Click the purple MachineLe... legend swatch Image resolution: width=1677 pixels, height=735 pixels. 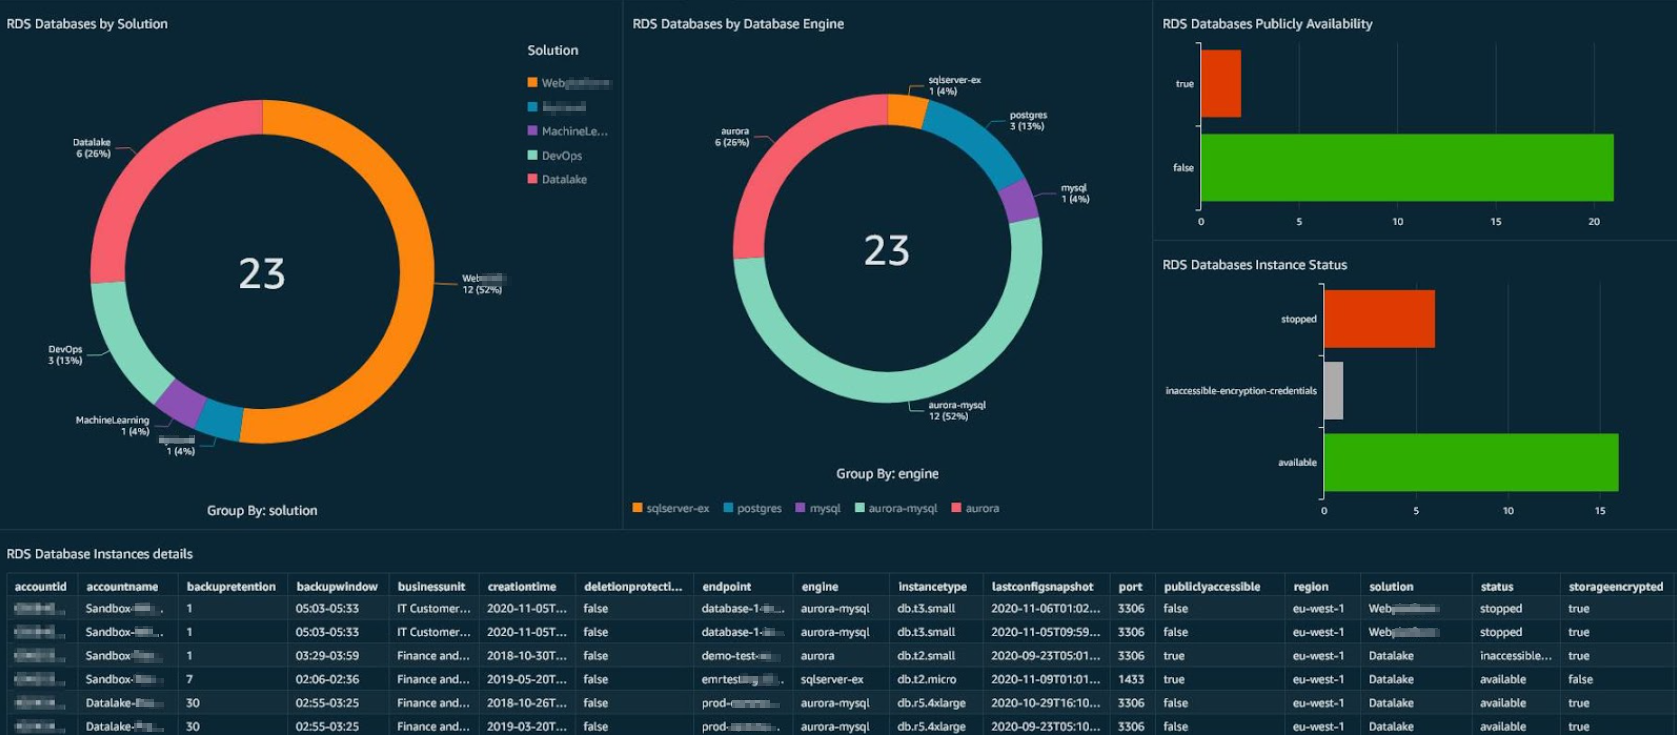click(533, 131)
